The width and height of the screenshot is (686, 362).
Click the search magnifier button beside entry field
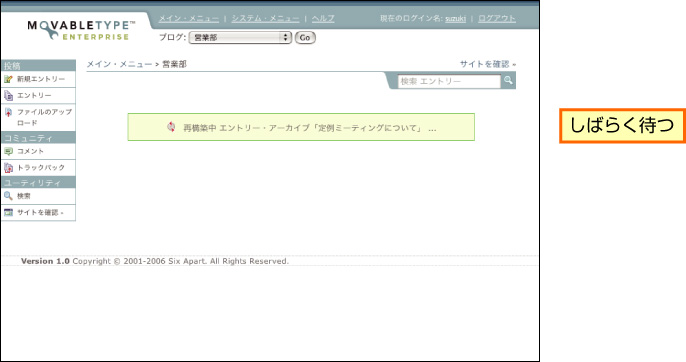508,81
